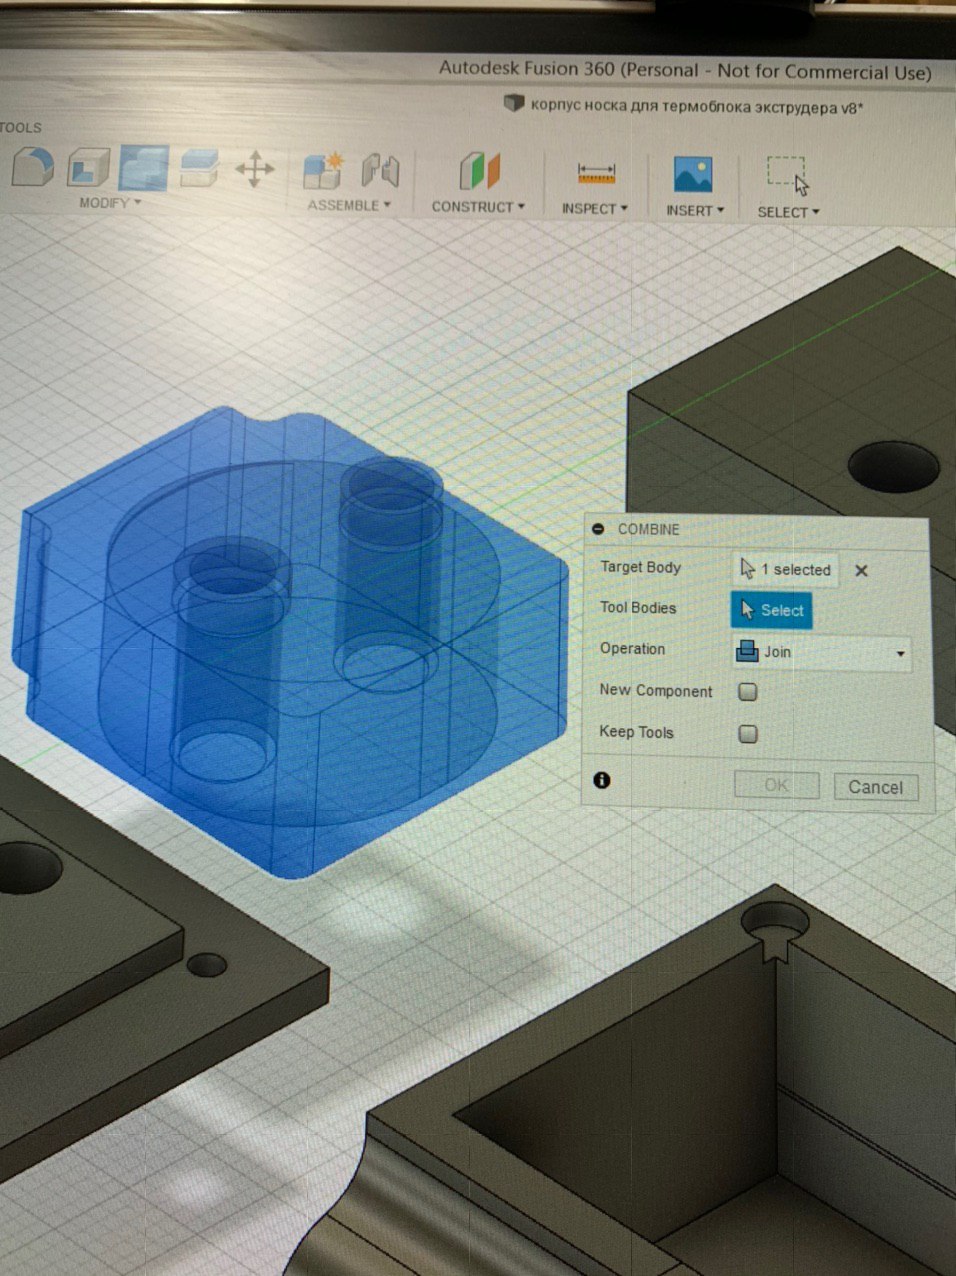Screen dimensions: 956x1276
Task: Click the Insert image icon
Action: coord(692,174)
